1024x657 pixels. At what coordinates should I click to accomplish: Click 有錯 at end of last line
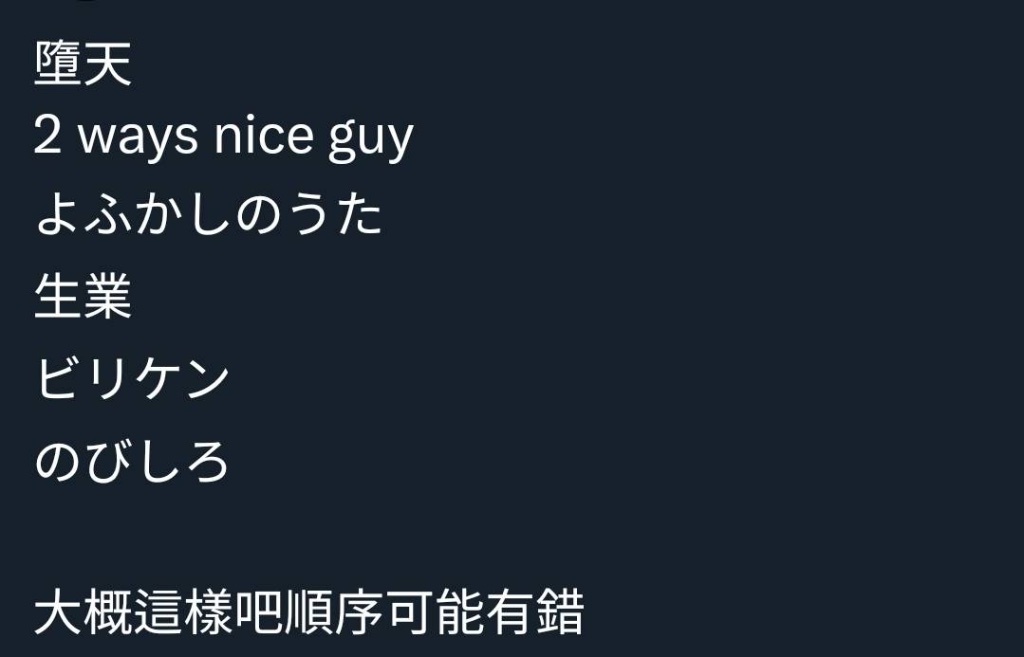tap(535, 612)
